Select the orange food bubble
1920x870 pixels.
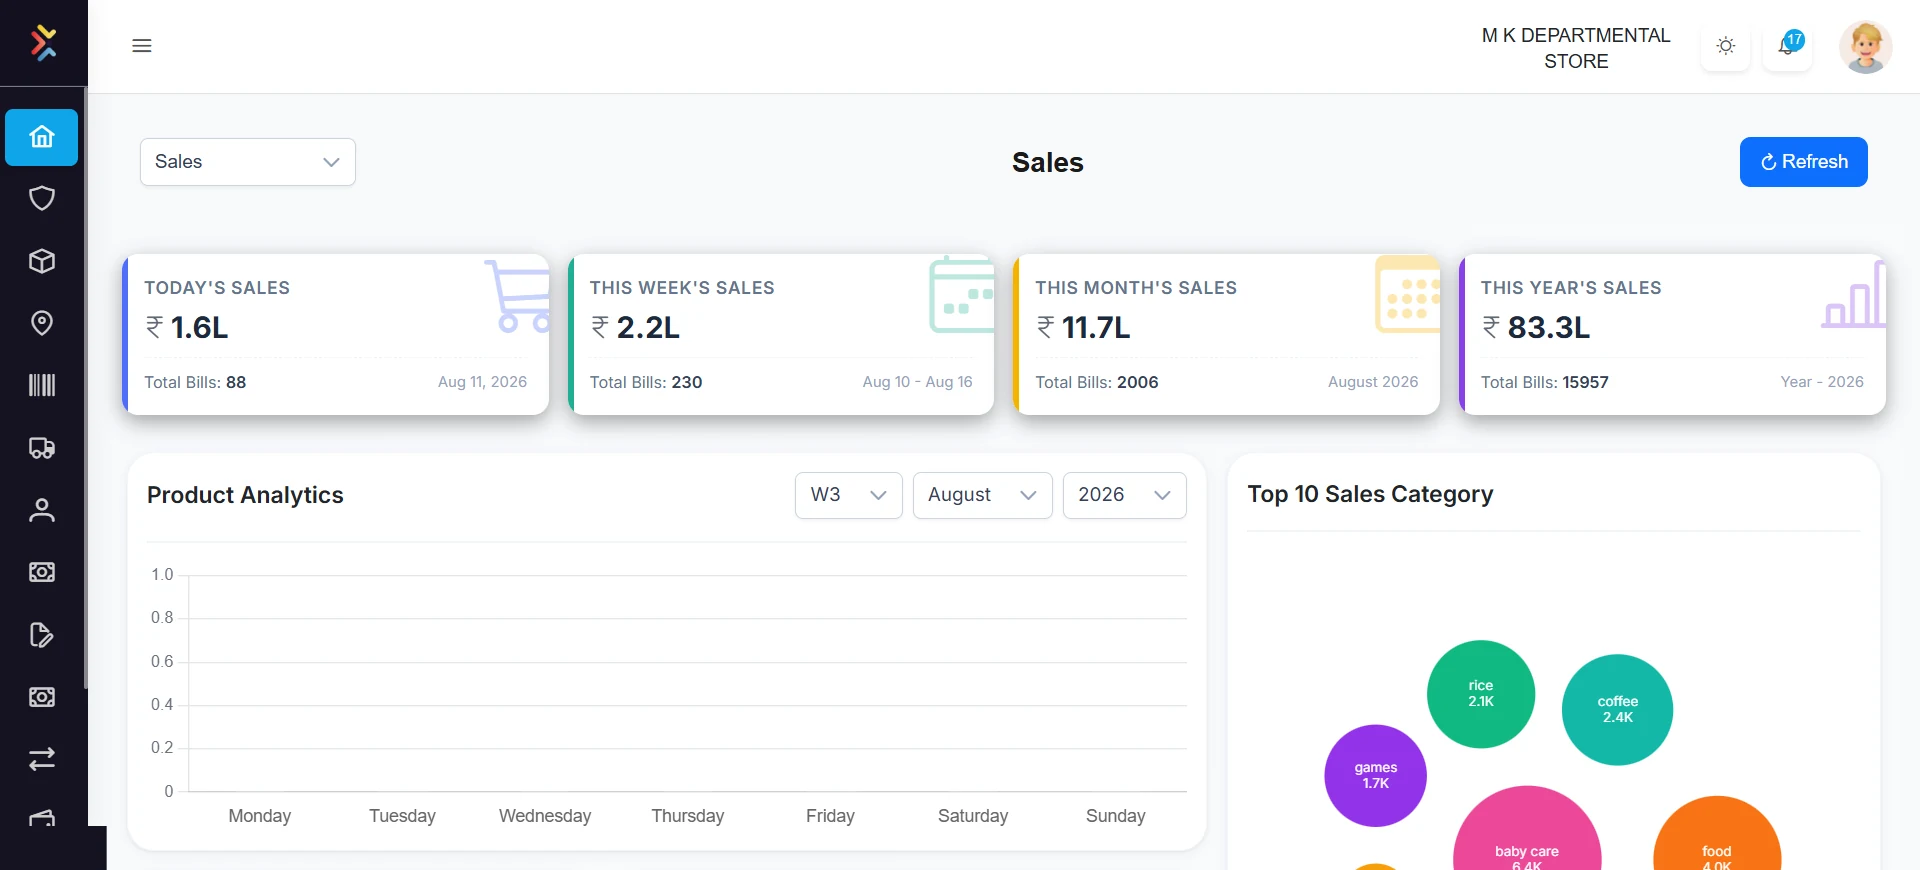[x=1717, y=835]
